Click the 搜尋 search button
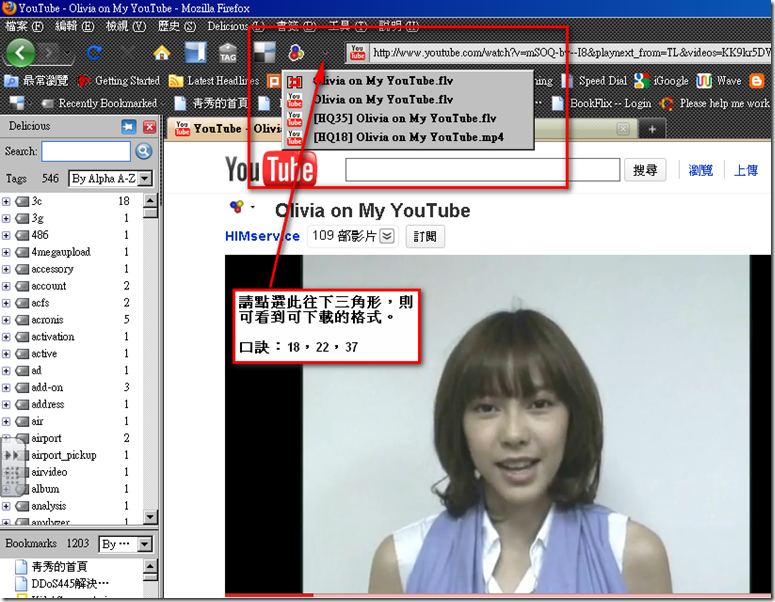775x602 pixels. (645, 170)
